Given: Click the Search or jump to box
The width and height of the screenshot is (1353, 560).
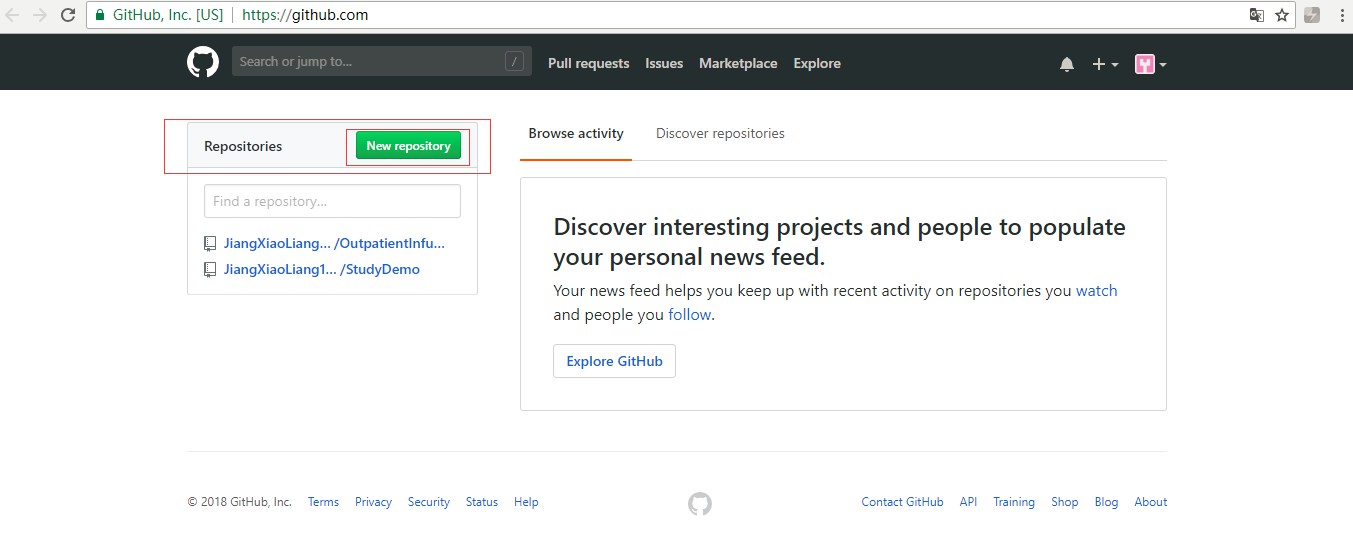Looking at the screenshot, I should (x=382, y=62).
